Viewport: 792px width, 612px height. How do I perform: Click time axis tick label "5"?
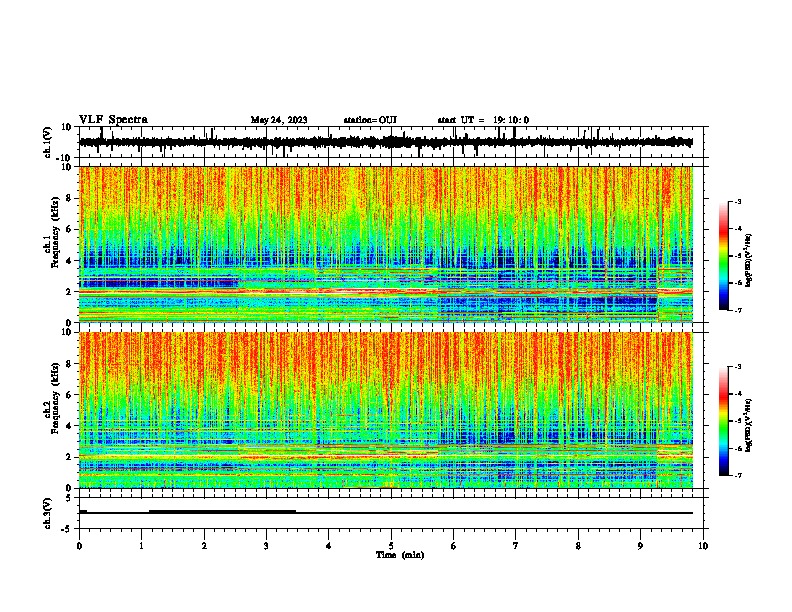click(x=391, y=546)
